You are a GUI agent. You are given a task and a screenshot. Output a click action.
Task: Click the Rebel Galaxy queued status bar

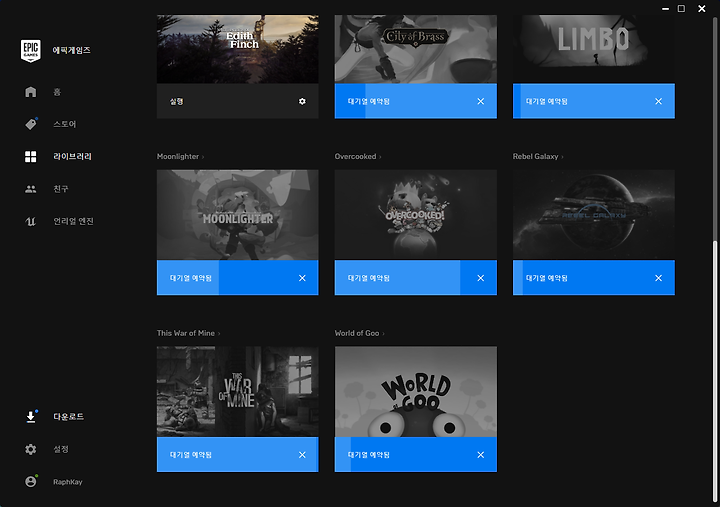tap(594, 278)
